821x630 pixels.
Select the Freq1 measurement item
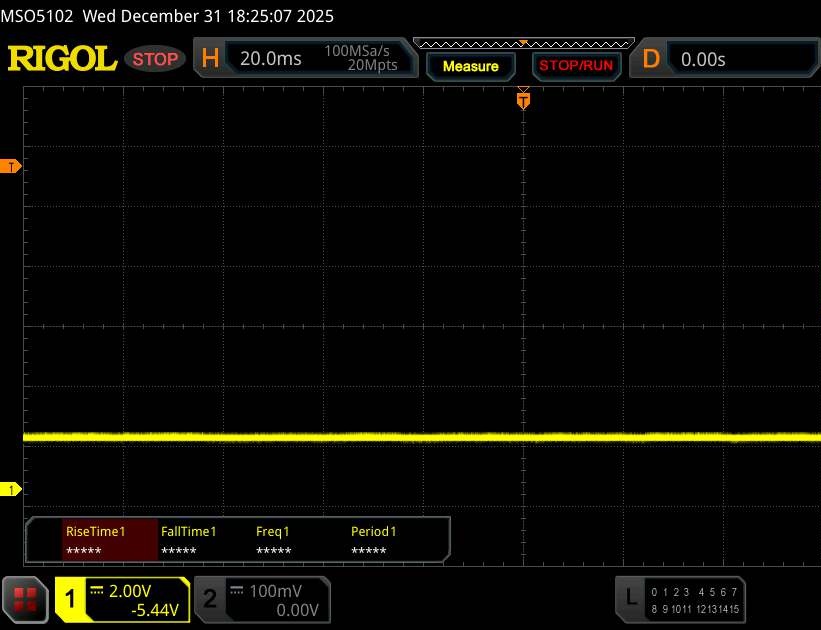click(x=273, y=541)
